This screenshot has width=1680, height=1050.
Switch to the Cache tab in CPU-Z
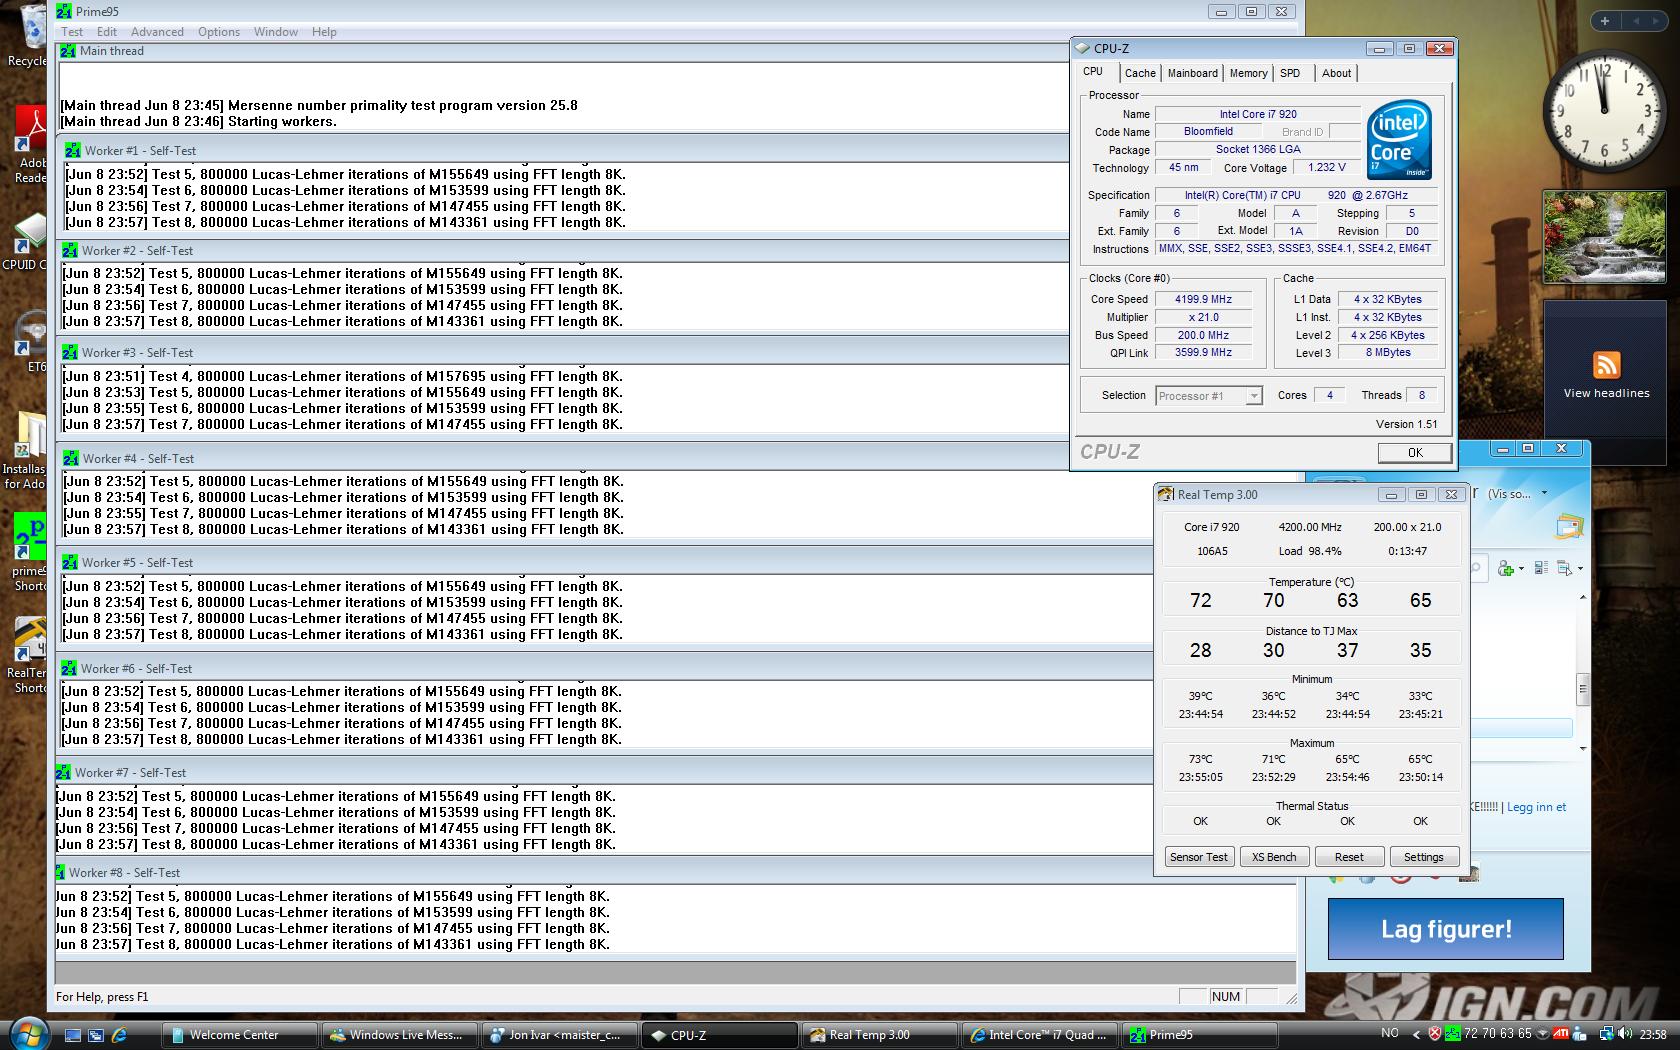(1140, 73)
